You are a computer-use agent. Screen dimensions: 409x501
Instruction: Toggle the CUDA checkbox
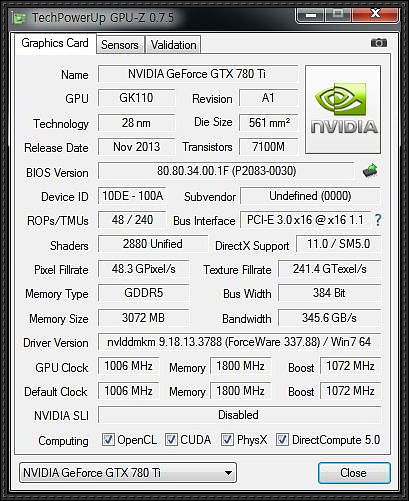coord(171,440)
